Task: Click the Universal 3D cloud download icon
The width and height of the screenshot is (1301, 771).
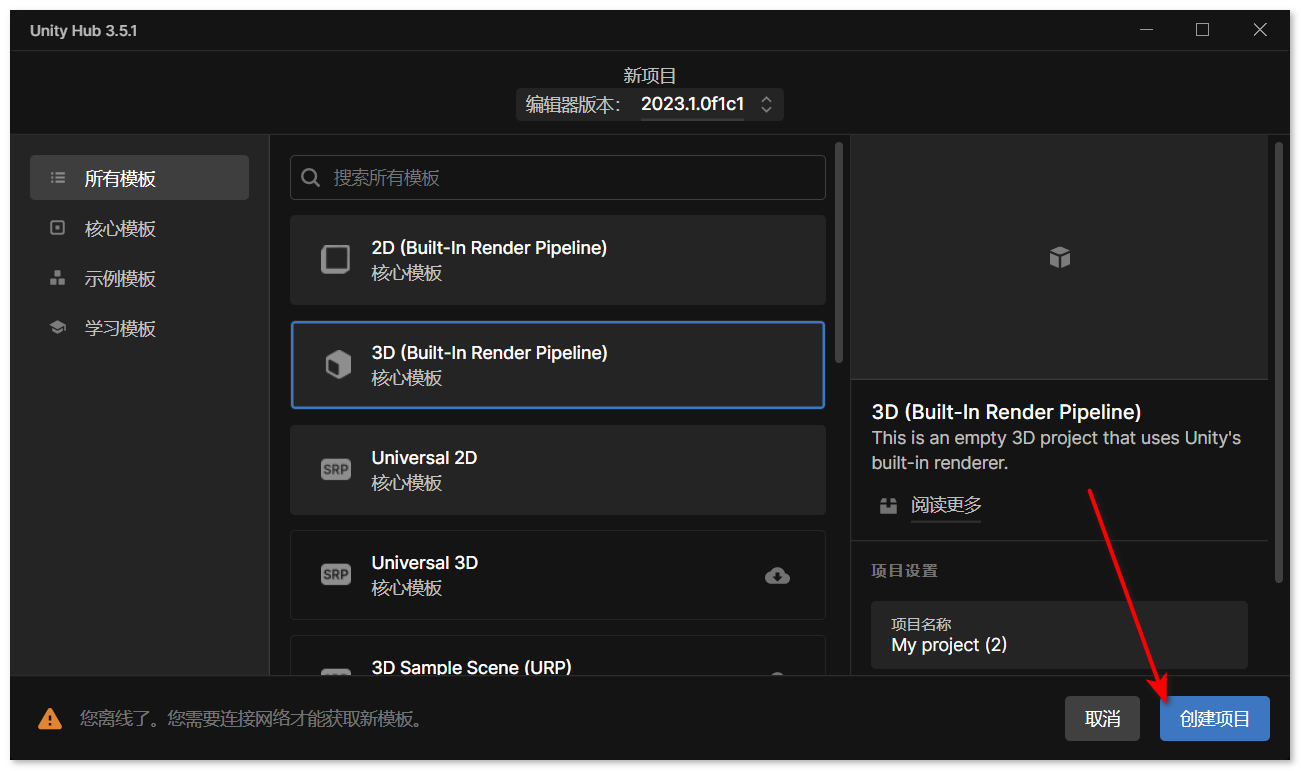Action: tap(777, 576)
